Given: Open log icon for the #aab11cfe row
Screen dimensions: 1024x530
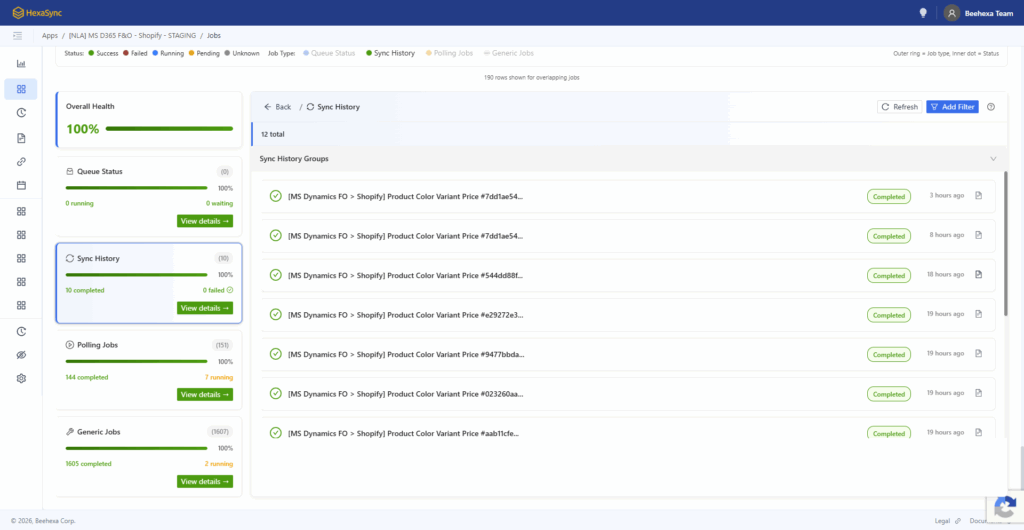Looking at the screenshot, I should 978,432.
